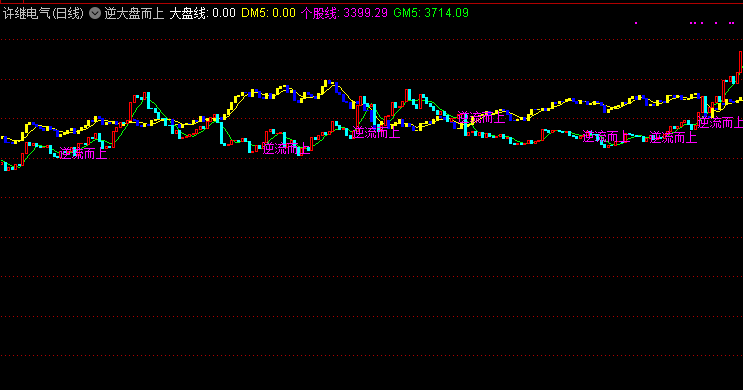Select the 大盘线: 0.00 value label
743x390 pixels.
202,13
